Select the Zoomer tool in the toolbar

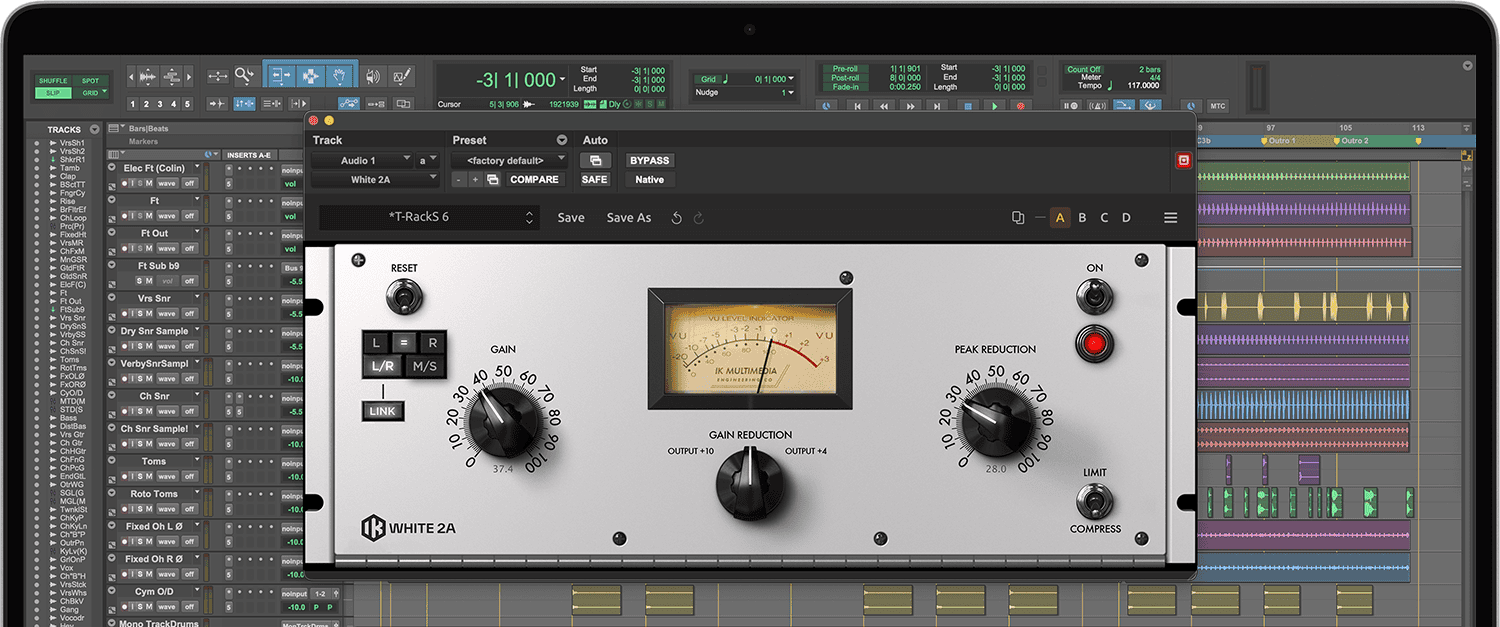click(244, 76)
